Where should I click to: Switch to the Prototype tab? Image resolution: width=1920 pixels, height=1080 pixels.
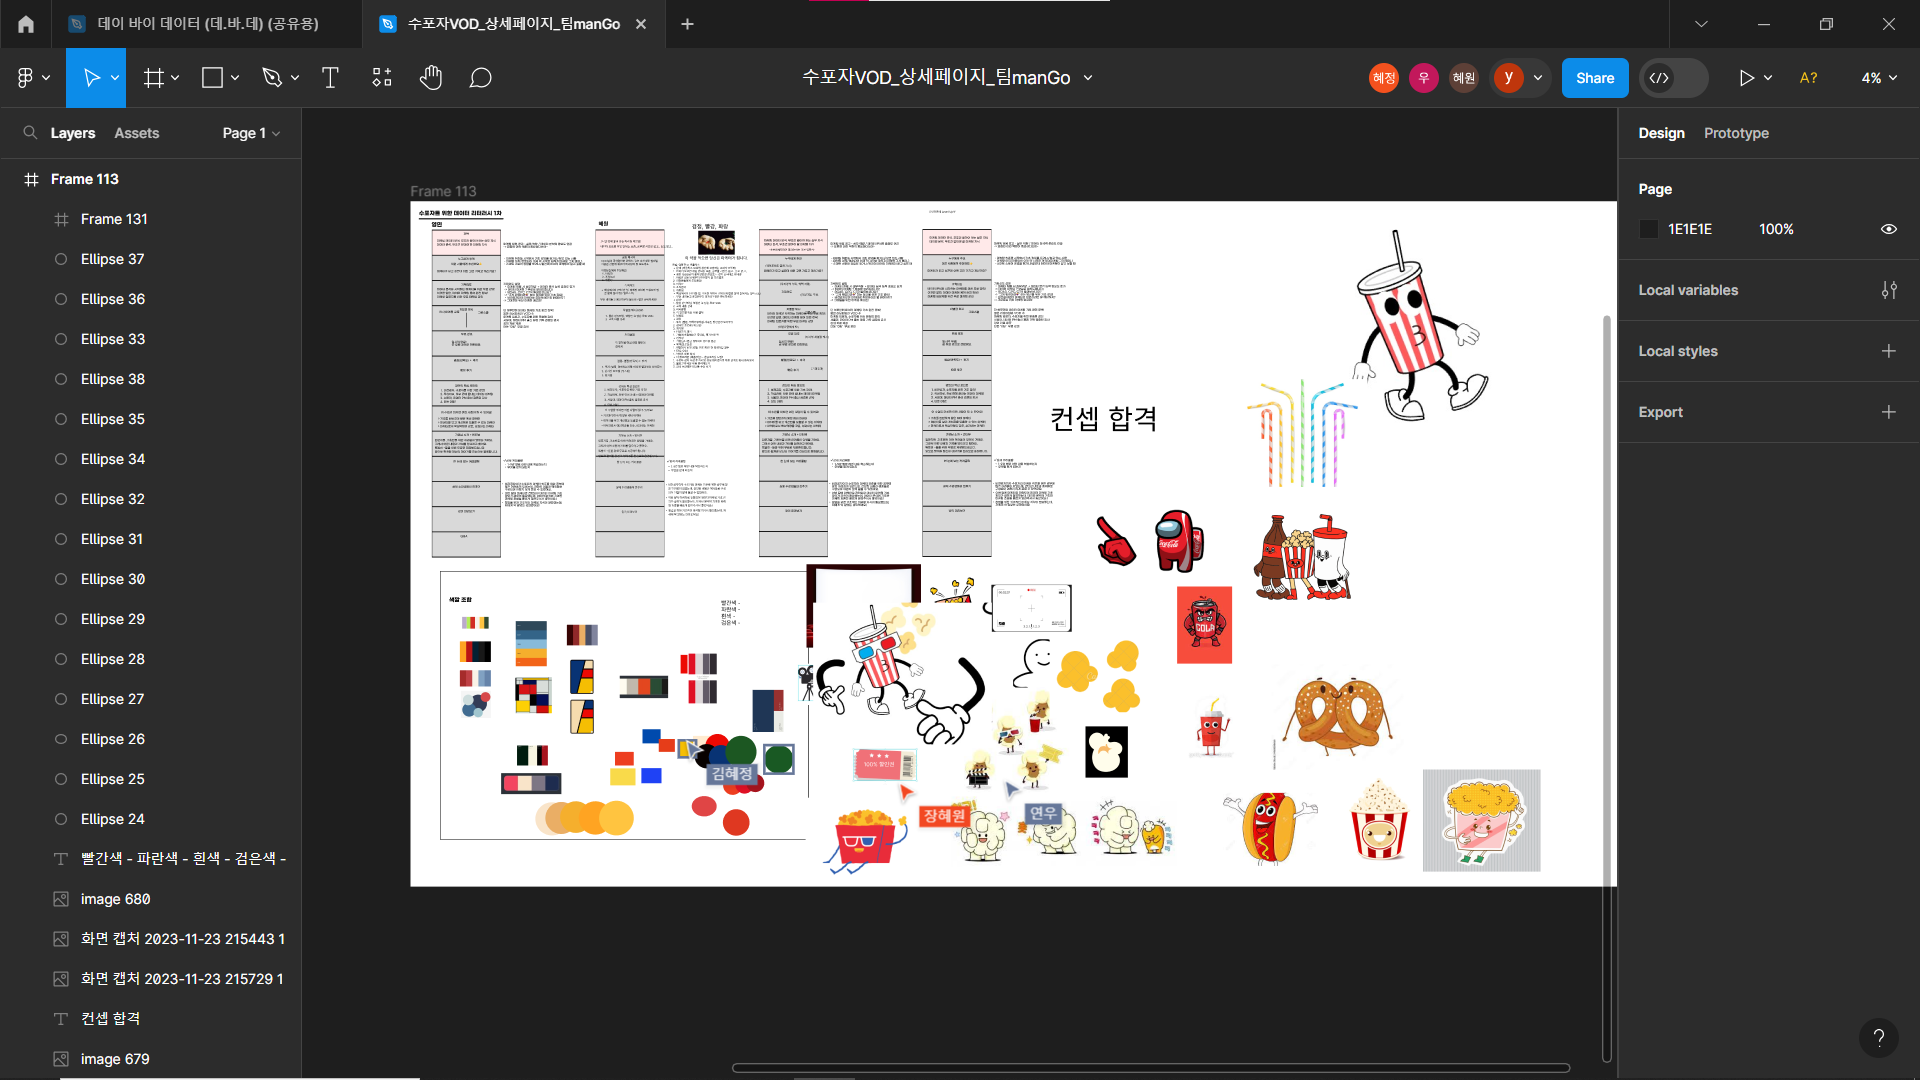(1736, 133)
